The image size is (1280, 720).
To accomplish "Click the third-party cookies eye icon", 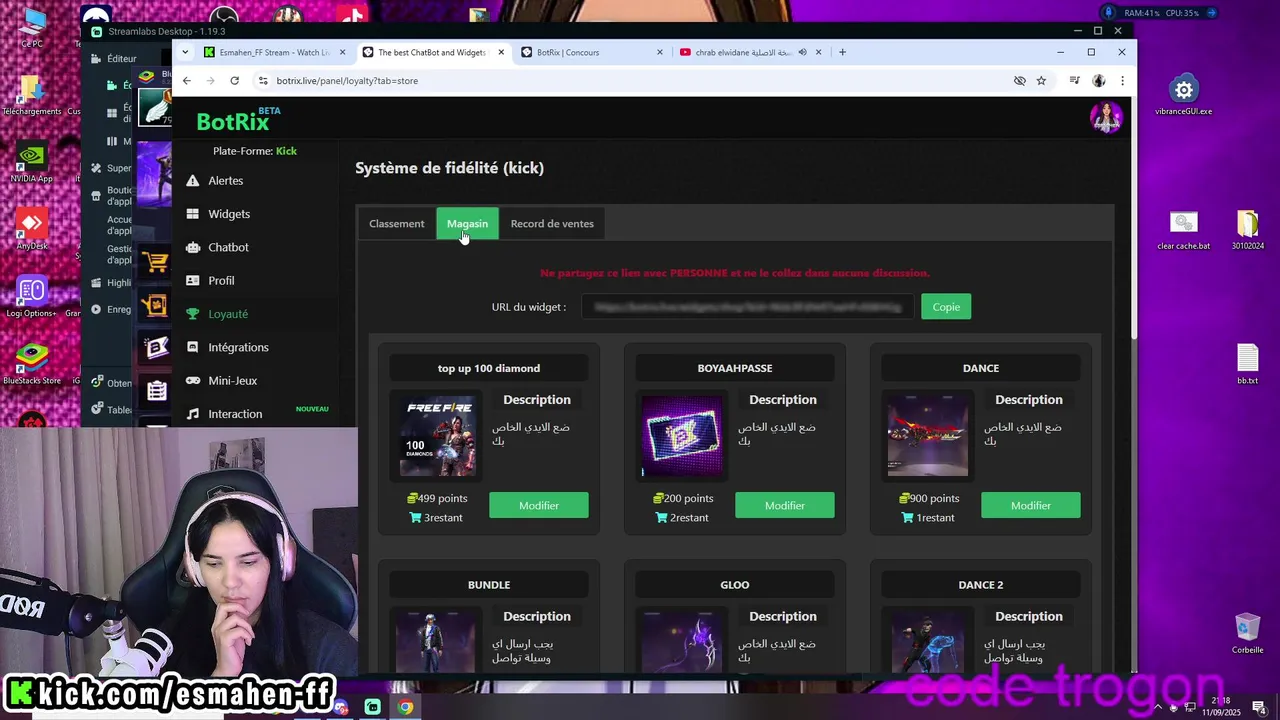I will pyautogui.click(x=1019, y=81).
